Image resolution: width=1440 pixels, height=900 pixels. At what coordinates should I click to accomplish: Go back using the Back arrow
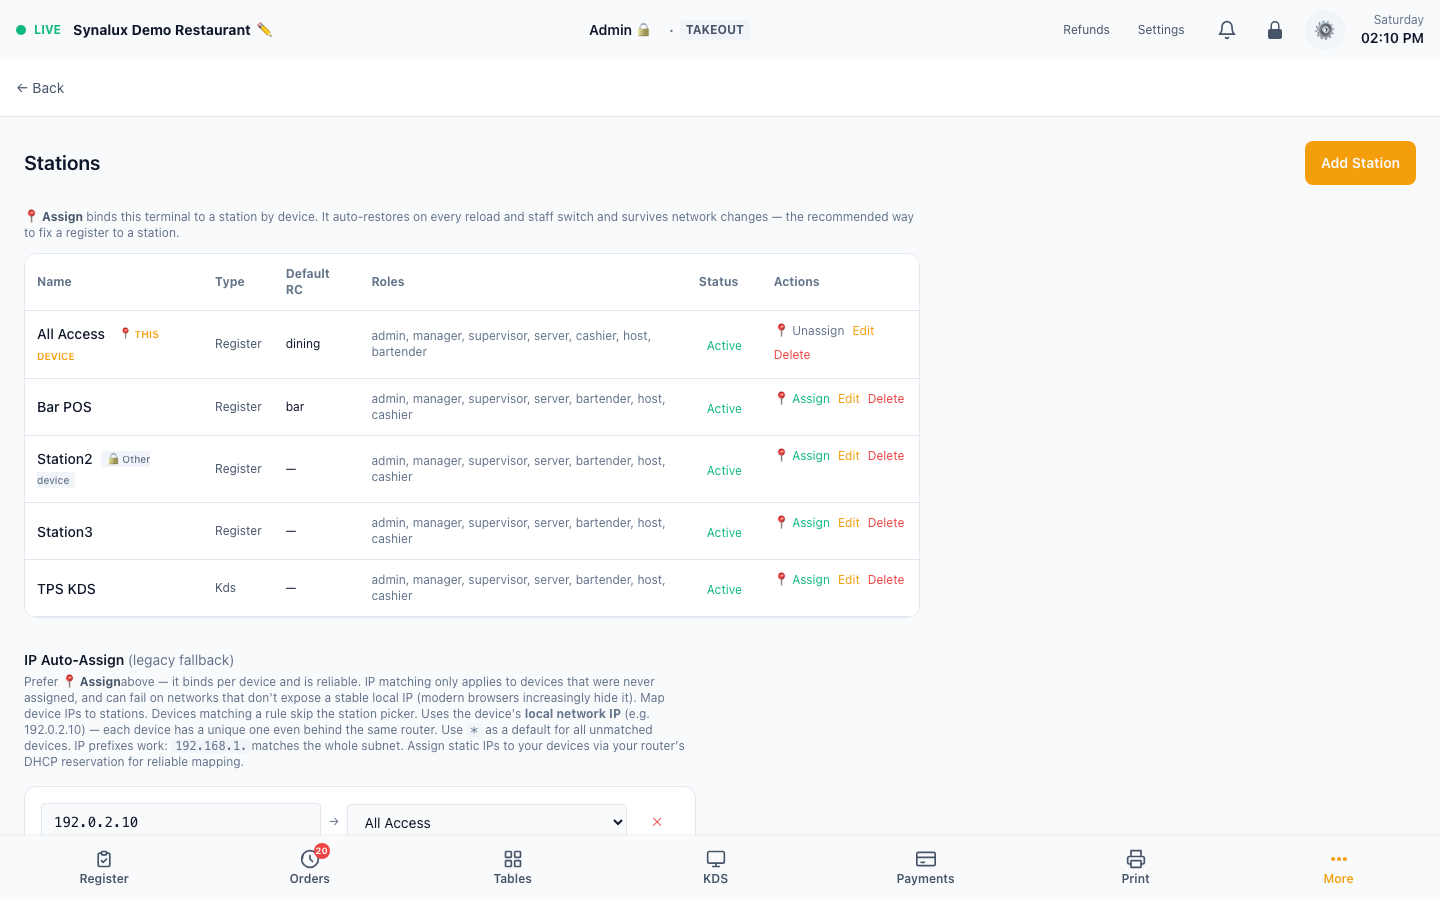click(40, 88)
